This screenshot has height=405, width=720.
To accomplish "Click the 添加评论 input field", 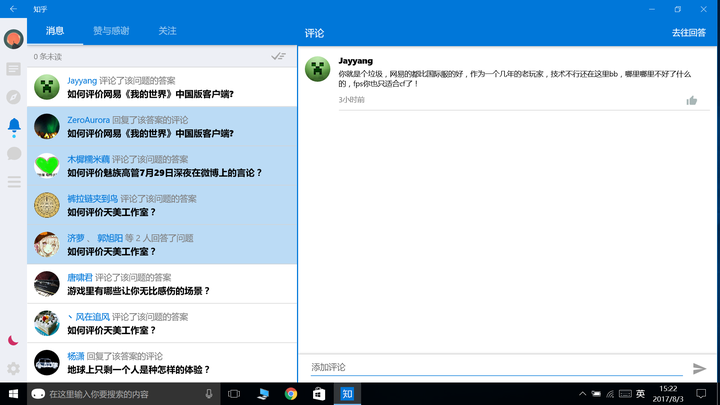I will pos(496,367).
